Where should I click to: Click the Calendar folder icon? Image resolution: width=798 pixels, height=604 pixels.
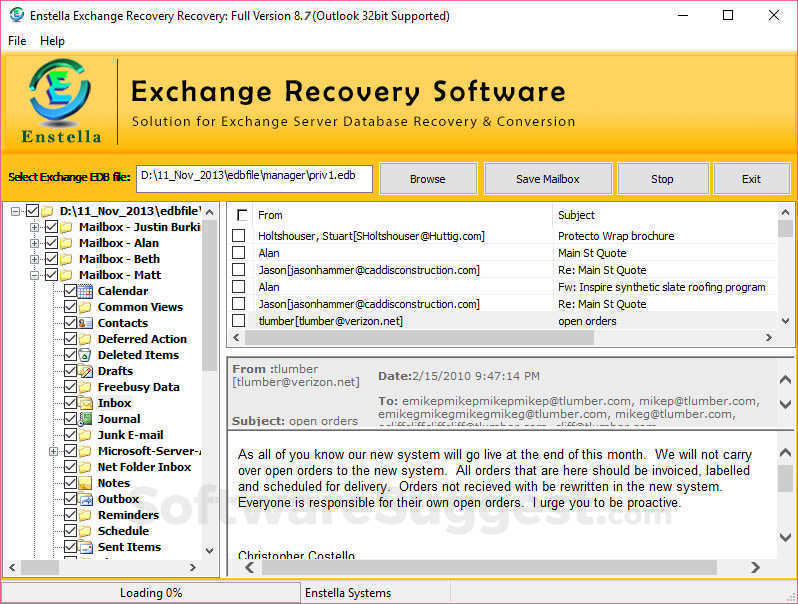[x=85, y=291]
